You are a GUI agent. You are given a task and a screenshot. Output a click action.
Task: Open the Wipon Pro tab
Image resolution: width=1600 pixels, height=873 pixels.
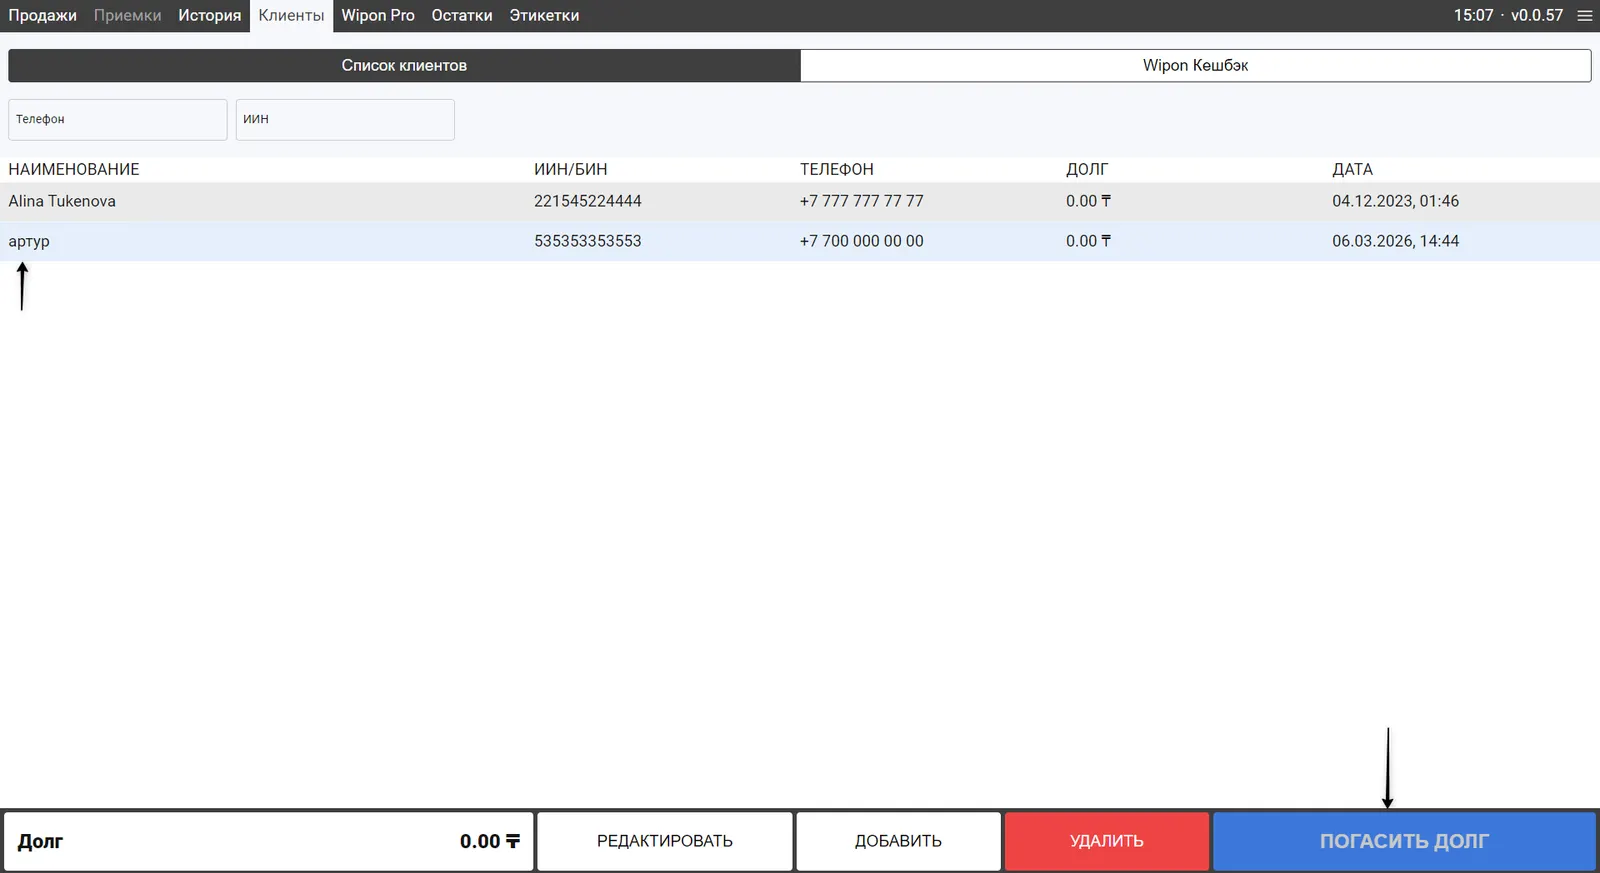pos(377,16)
